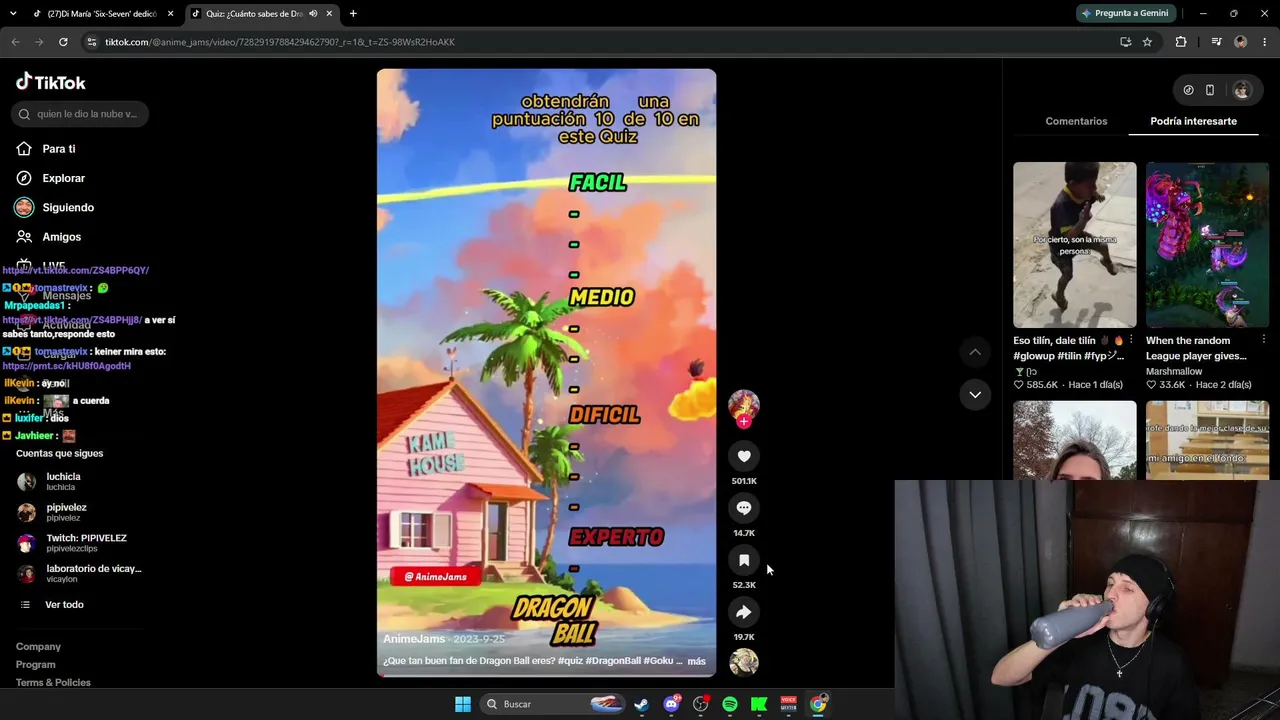Viewport: 1280px width, 720px height.
Task: Go to the previous video arrow
Action: click(975, 352)
